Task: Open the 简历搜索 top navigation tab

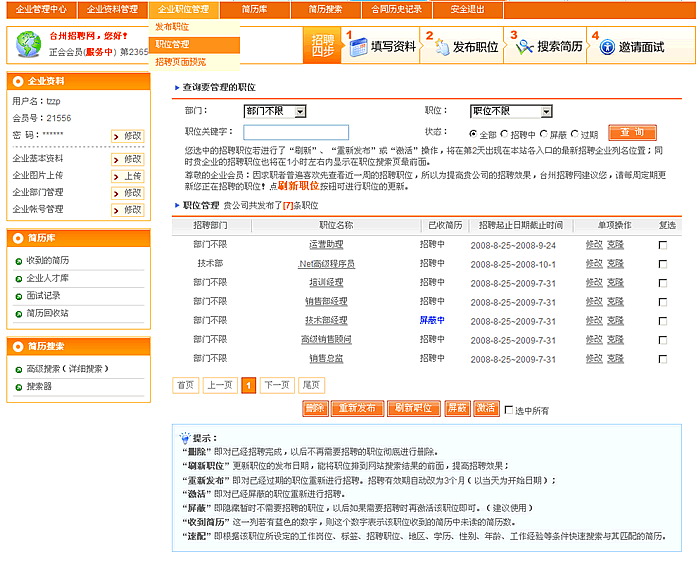Action: click(x=325, y=9)
